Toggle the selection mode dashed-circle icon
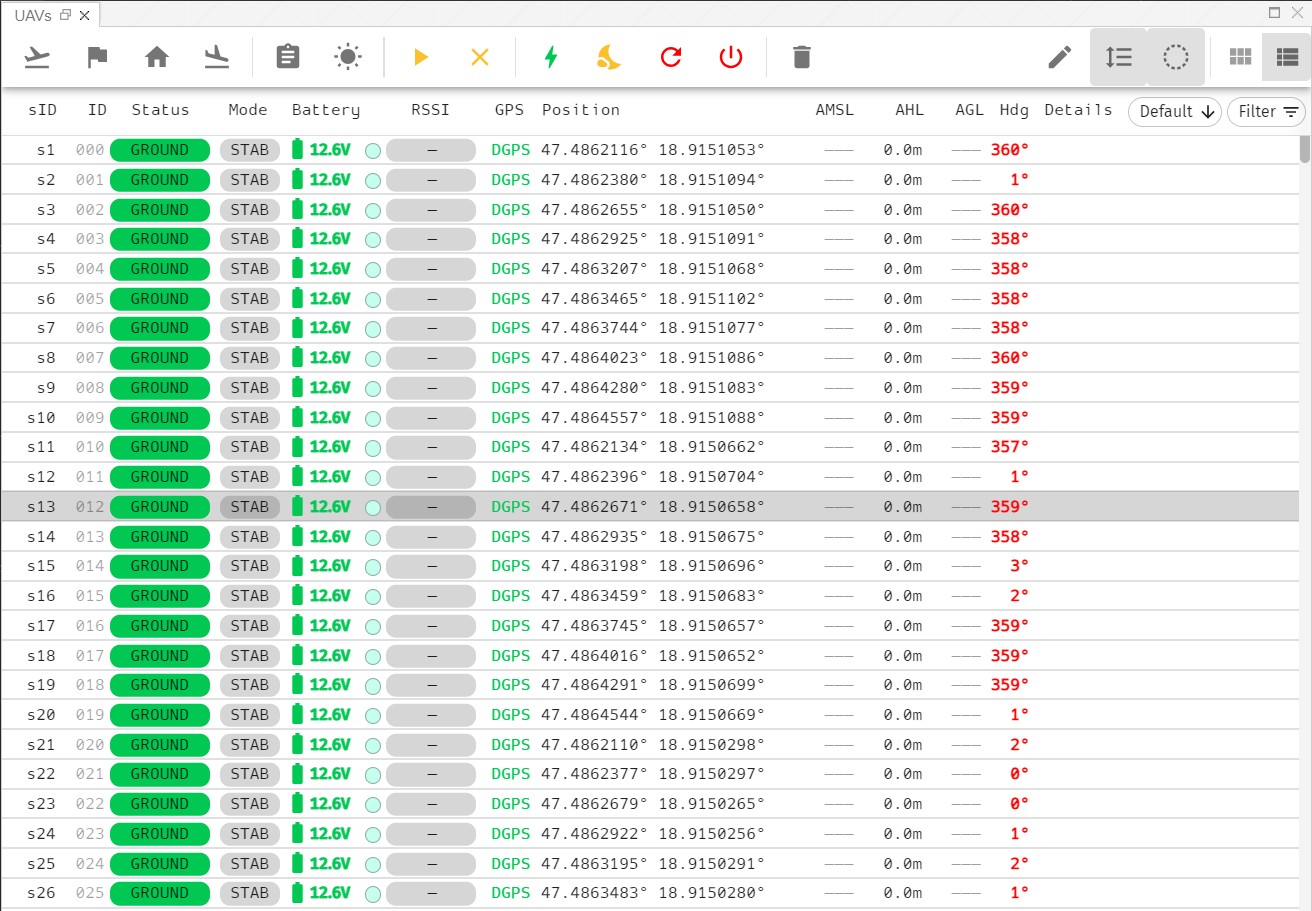The image size is (1312, 911). pyautogui.click(x=1175, y=57)
